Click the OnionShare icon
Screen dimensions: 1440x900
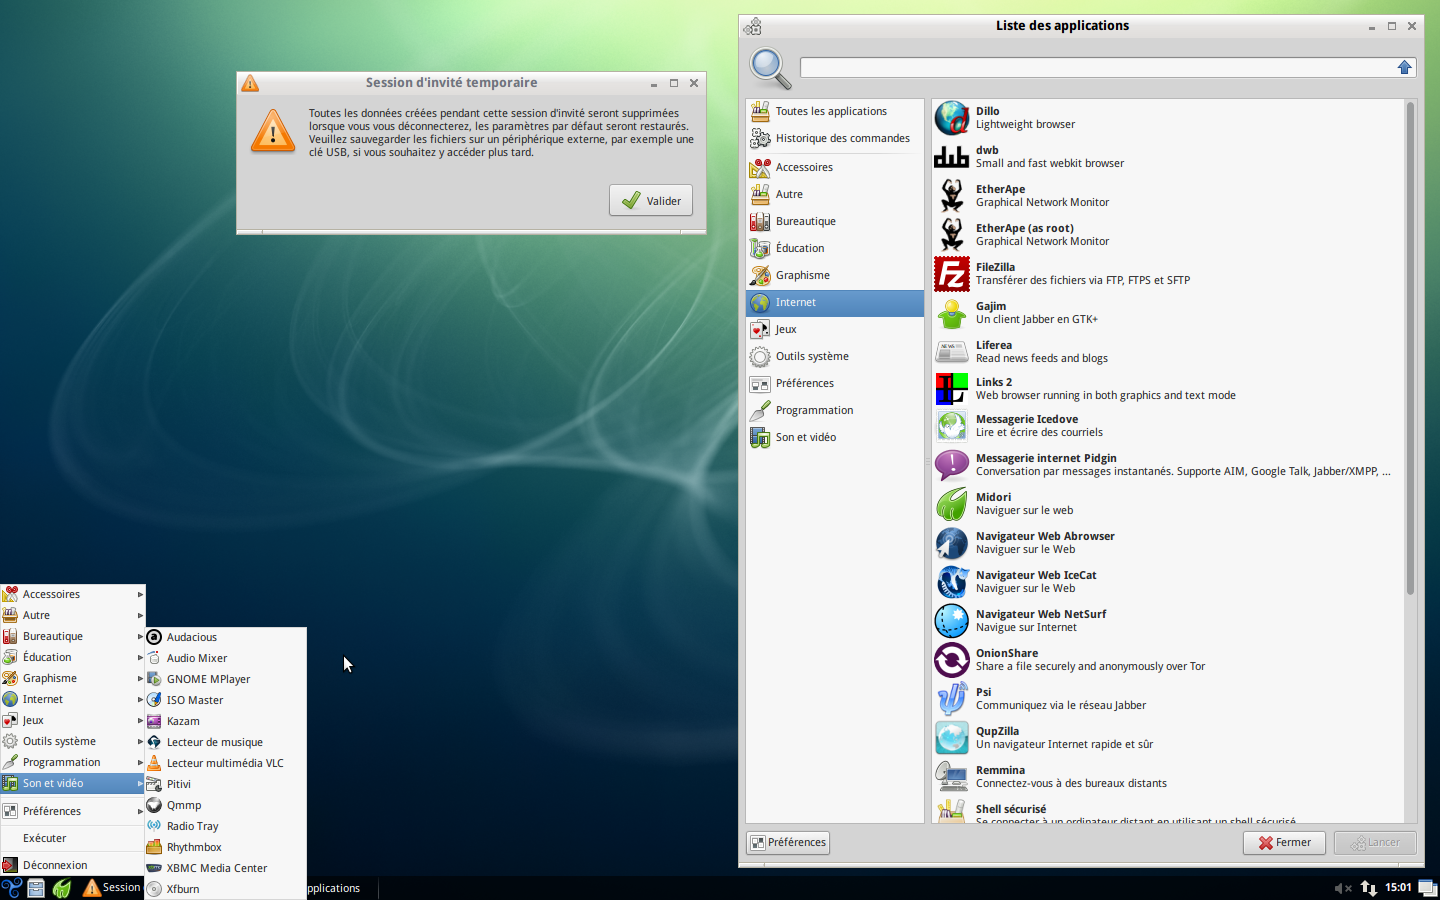[x=951, y=660]
